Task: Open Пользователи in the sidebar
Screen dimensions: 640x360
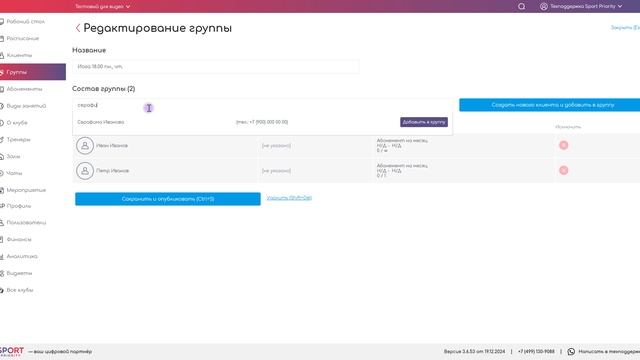Action: [26, 222]
